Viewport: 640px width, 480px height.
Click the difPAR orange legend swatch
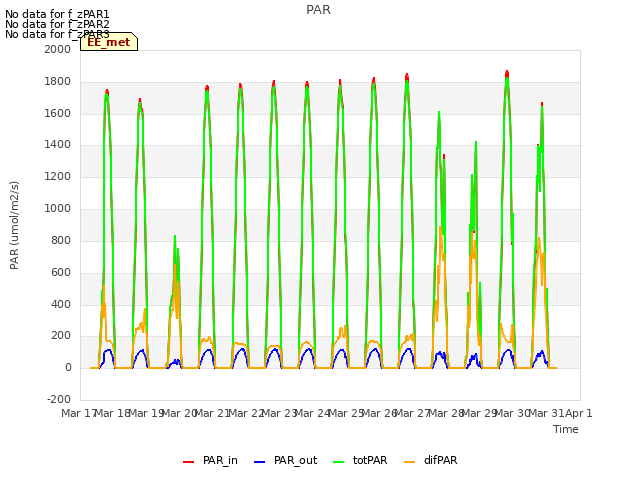point(409,462)
